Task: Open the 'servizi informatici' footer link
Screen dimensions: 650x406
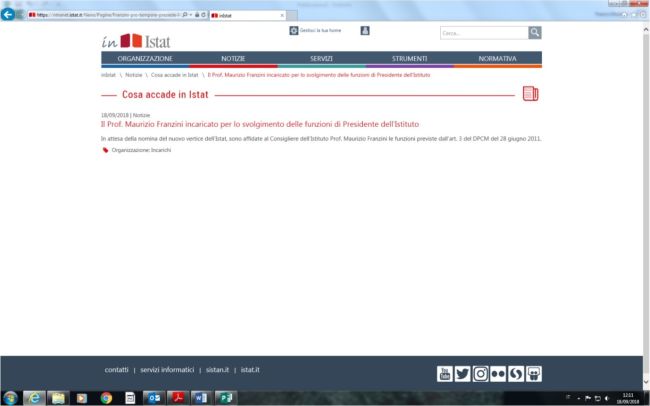Action: 167,370
